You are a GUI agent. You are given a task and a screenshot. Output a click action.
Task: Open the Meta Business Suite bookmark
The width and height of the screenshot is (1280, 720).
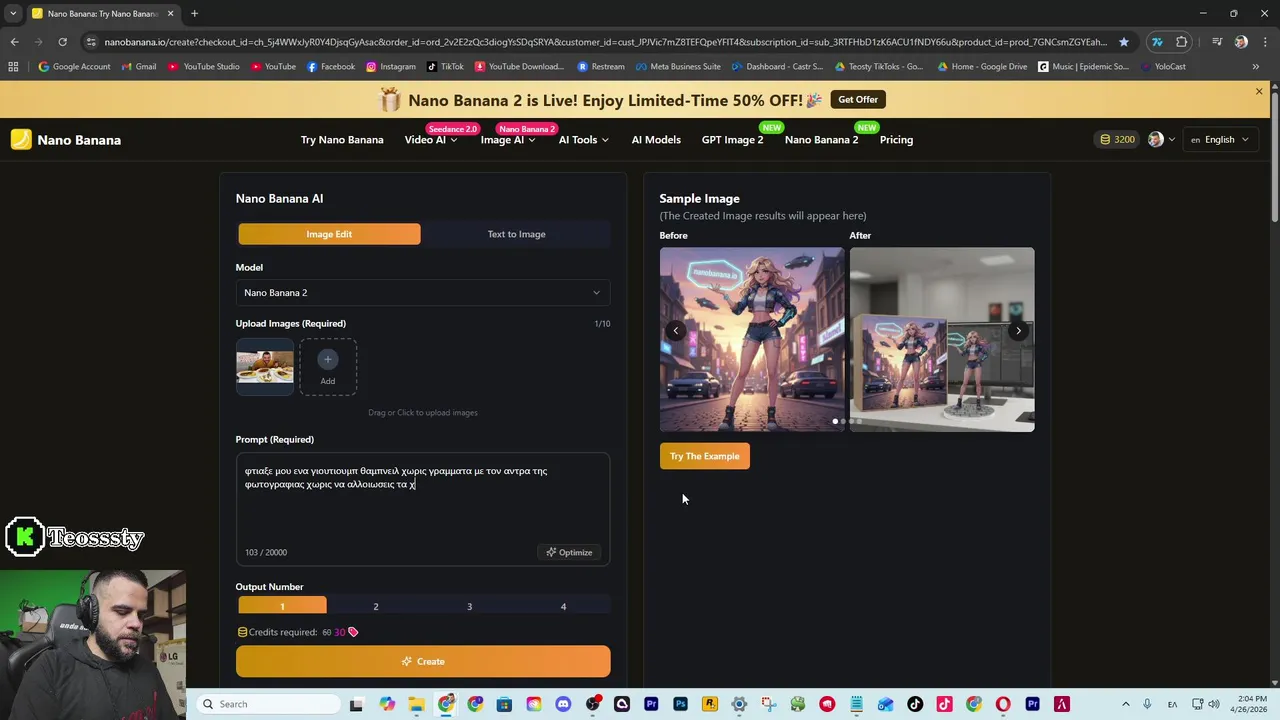(677, 67)
